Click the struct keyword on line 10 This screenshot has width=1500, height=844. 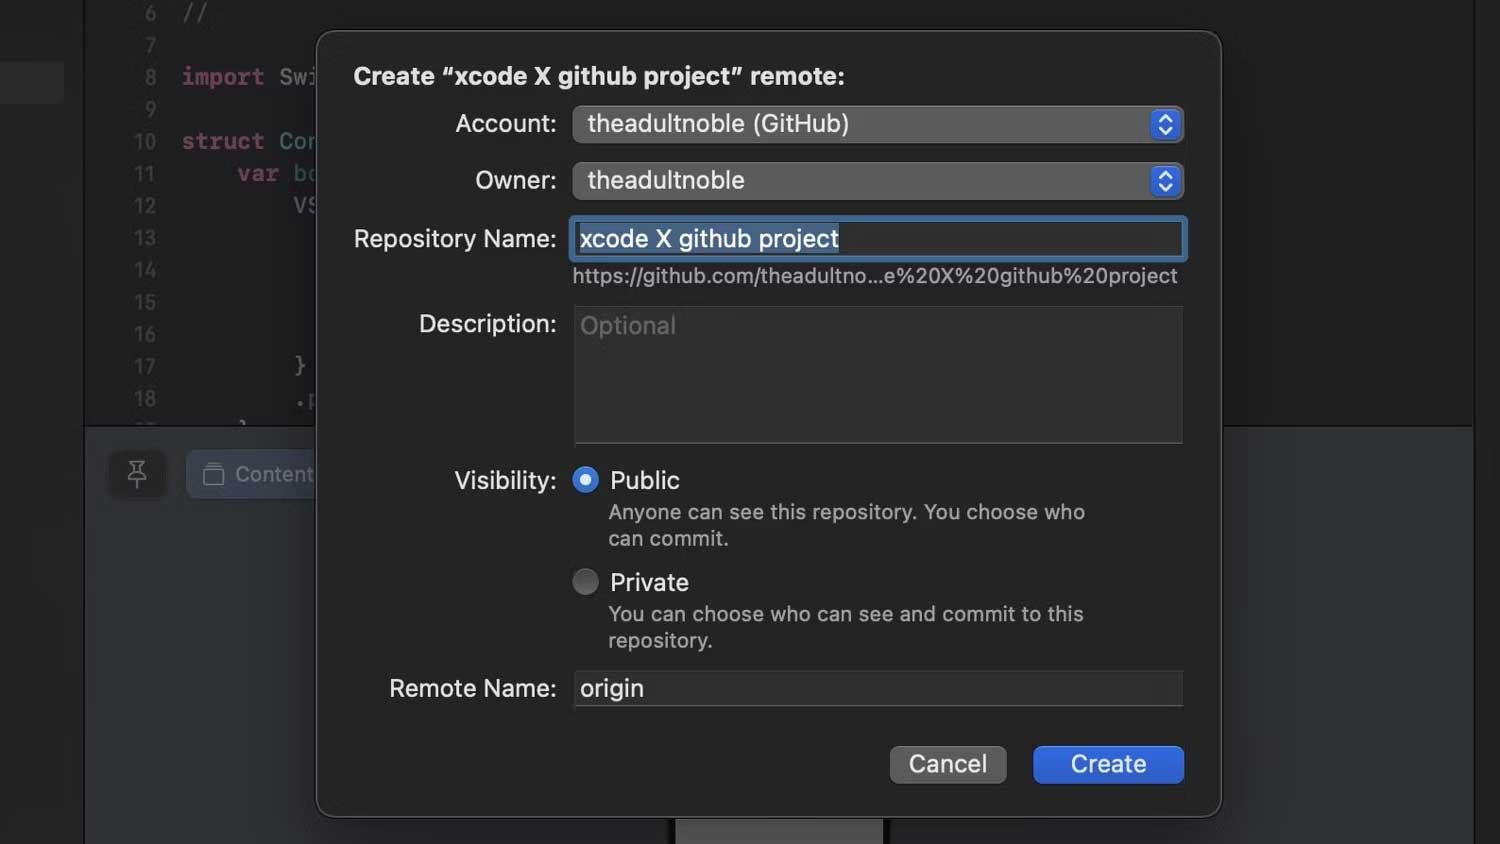223,141
